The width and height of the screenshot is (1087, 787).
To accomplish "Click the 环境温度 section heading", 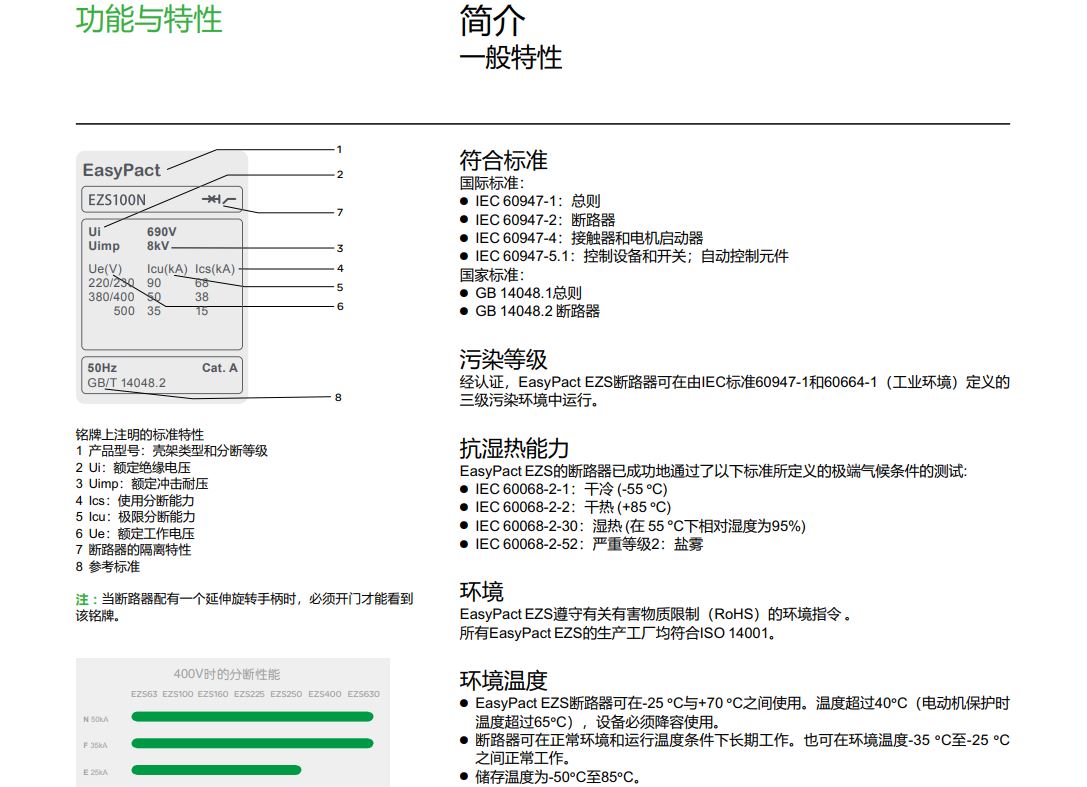I will [503, 680].
